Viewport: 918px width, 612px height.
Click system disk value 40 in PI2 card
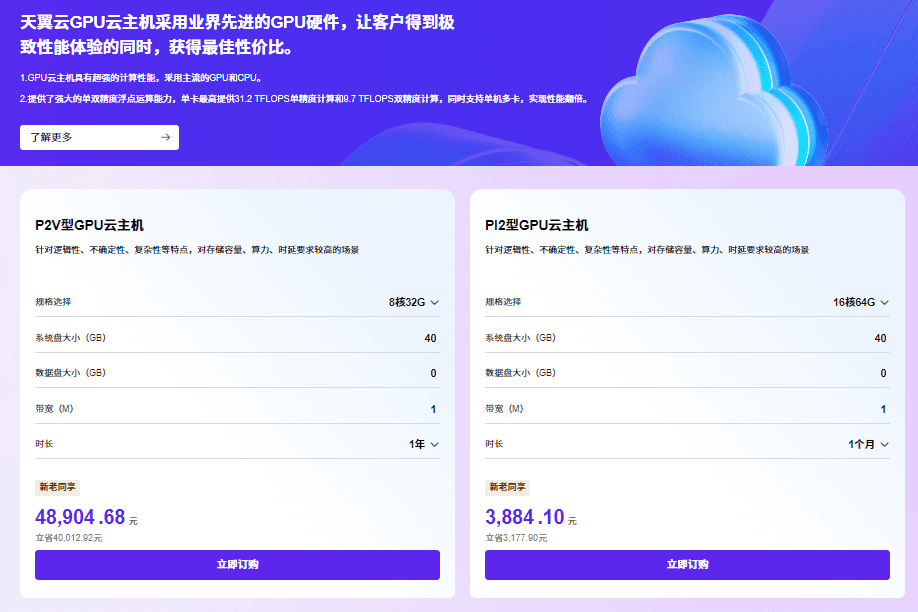[880, 338]
